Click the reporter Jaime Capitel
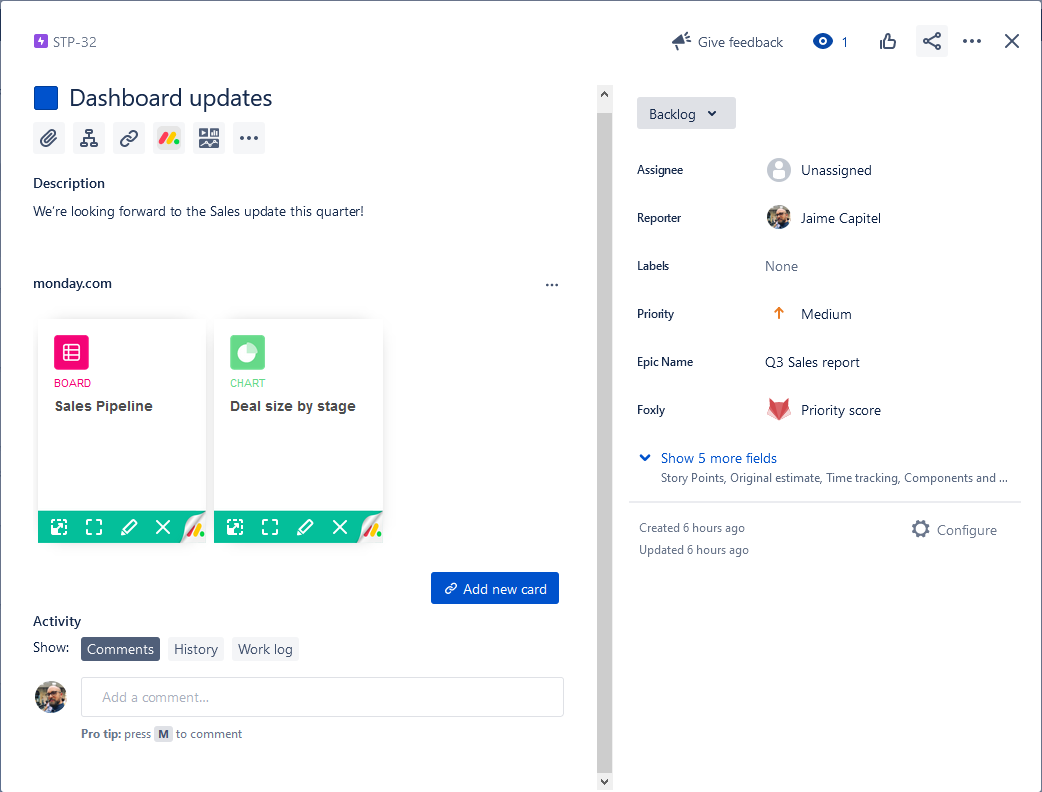The width and height of the screenshot is (1042, 792). click(x=823, y=218)
